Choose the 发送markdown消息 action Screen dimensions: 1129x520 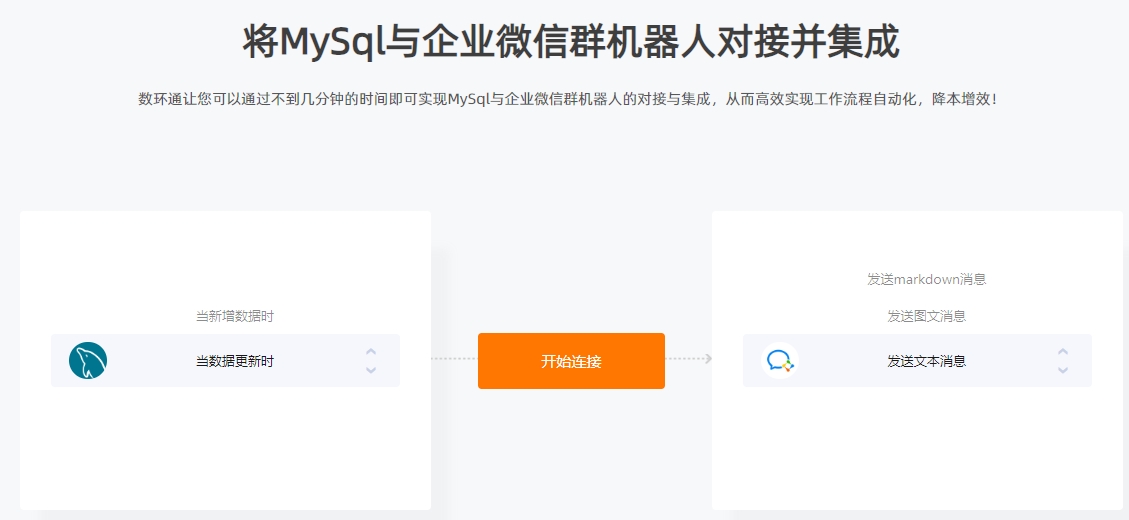927,279
